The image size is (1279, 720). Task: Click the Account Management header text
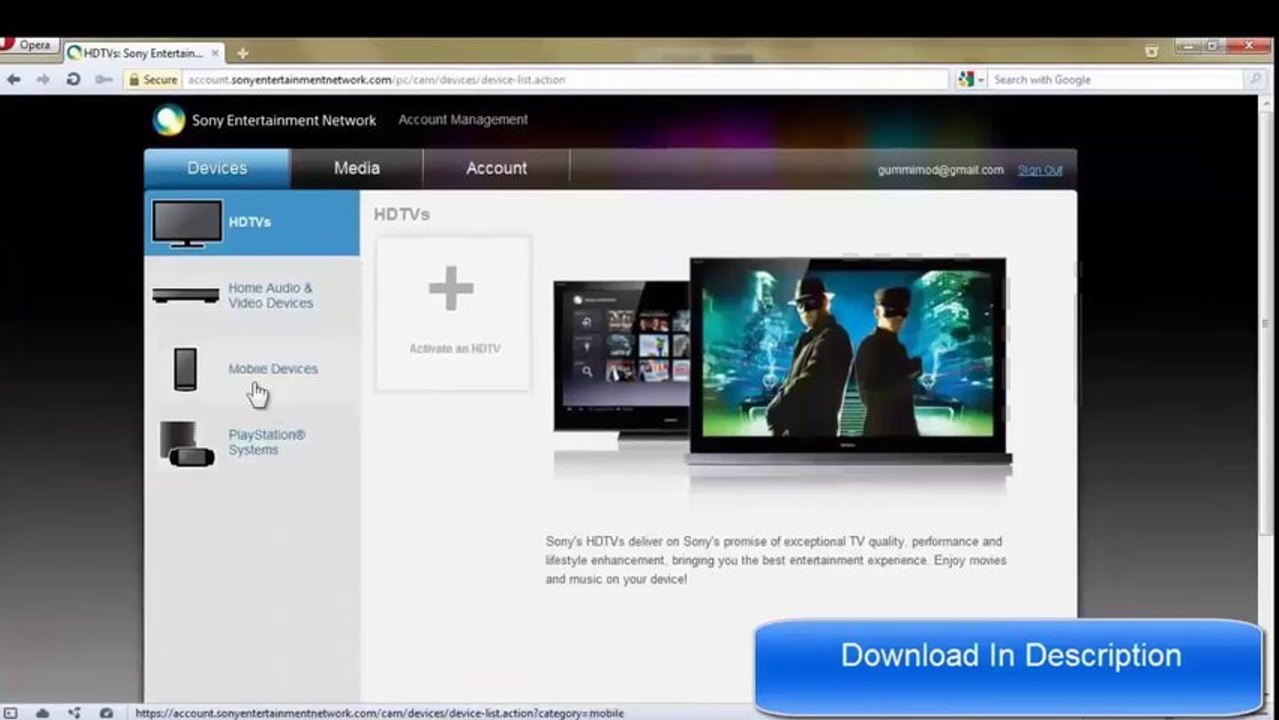[463, 119]
